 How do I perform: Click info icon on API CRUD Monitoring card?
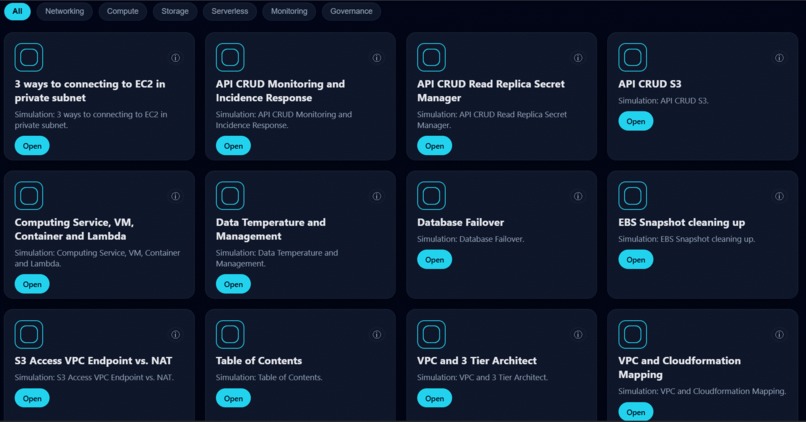[x=377, y=58]
